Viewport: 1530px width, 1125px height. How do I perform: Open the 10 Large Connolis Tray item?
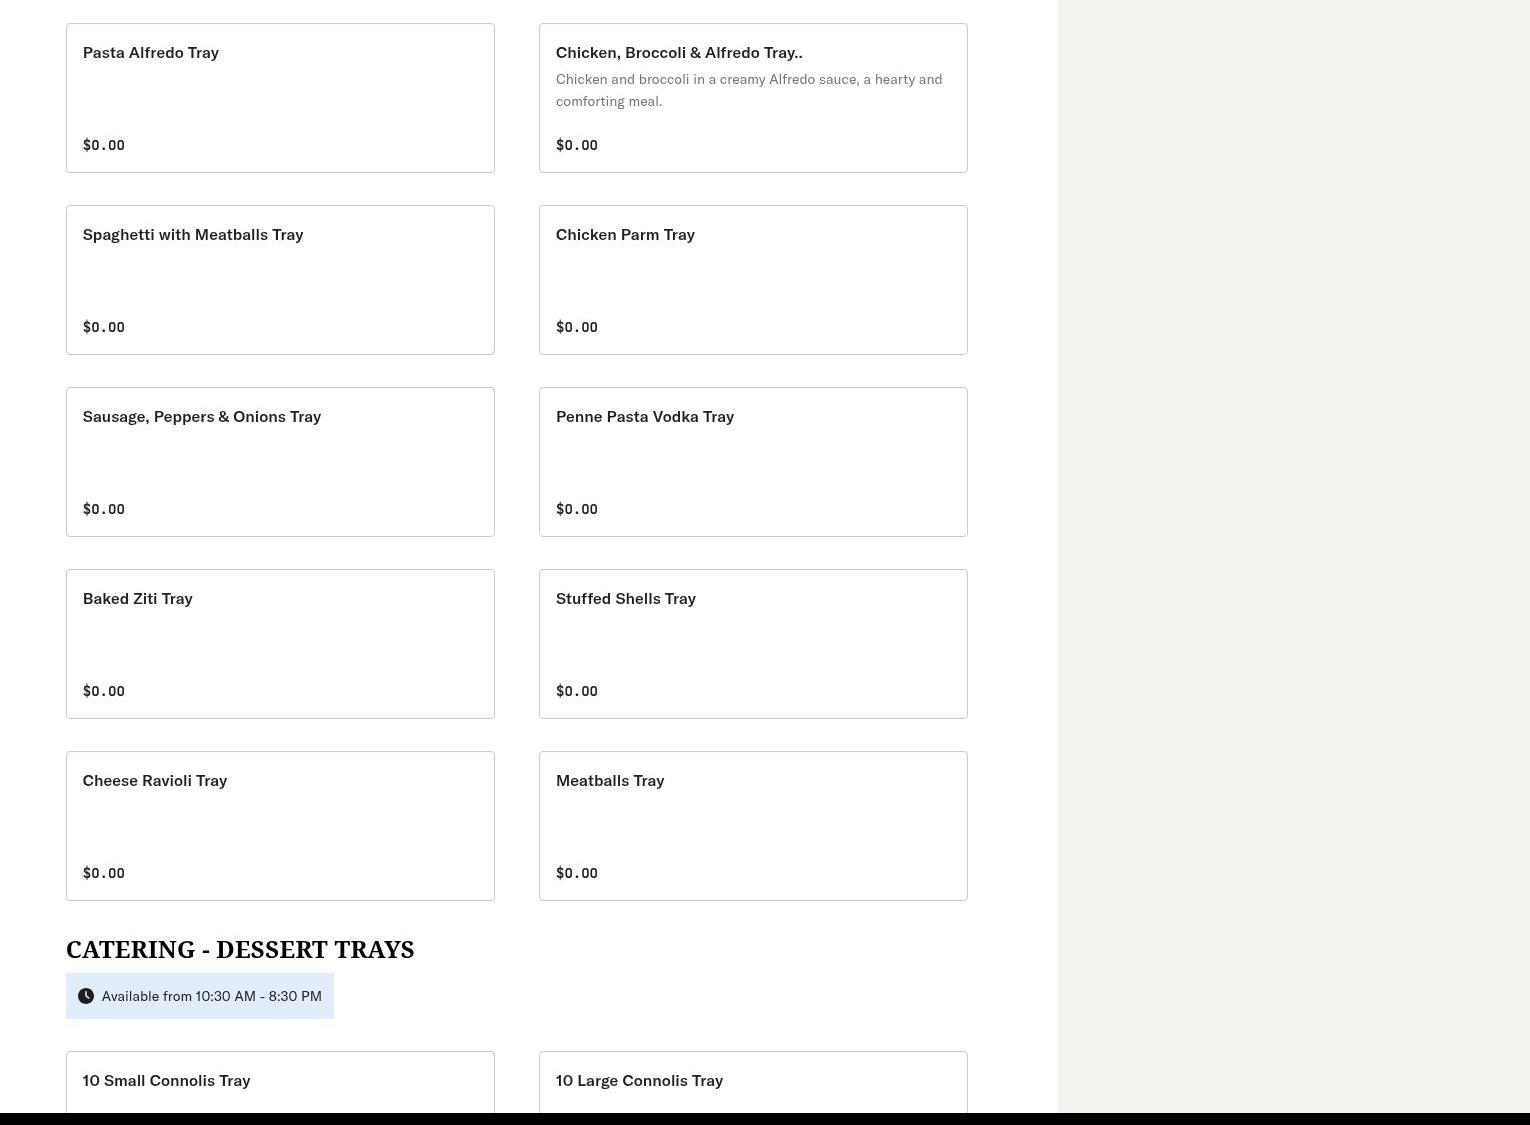(x=753, y=1082)
